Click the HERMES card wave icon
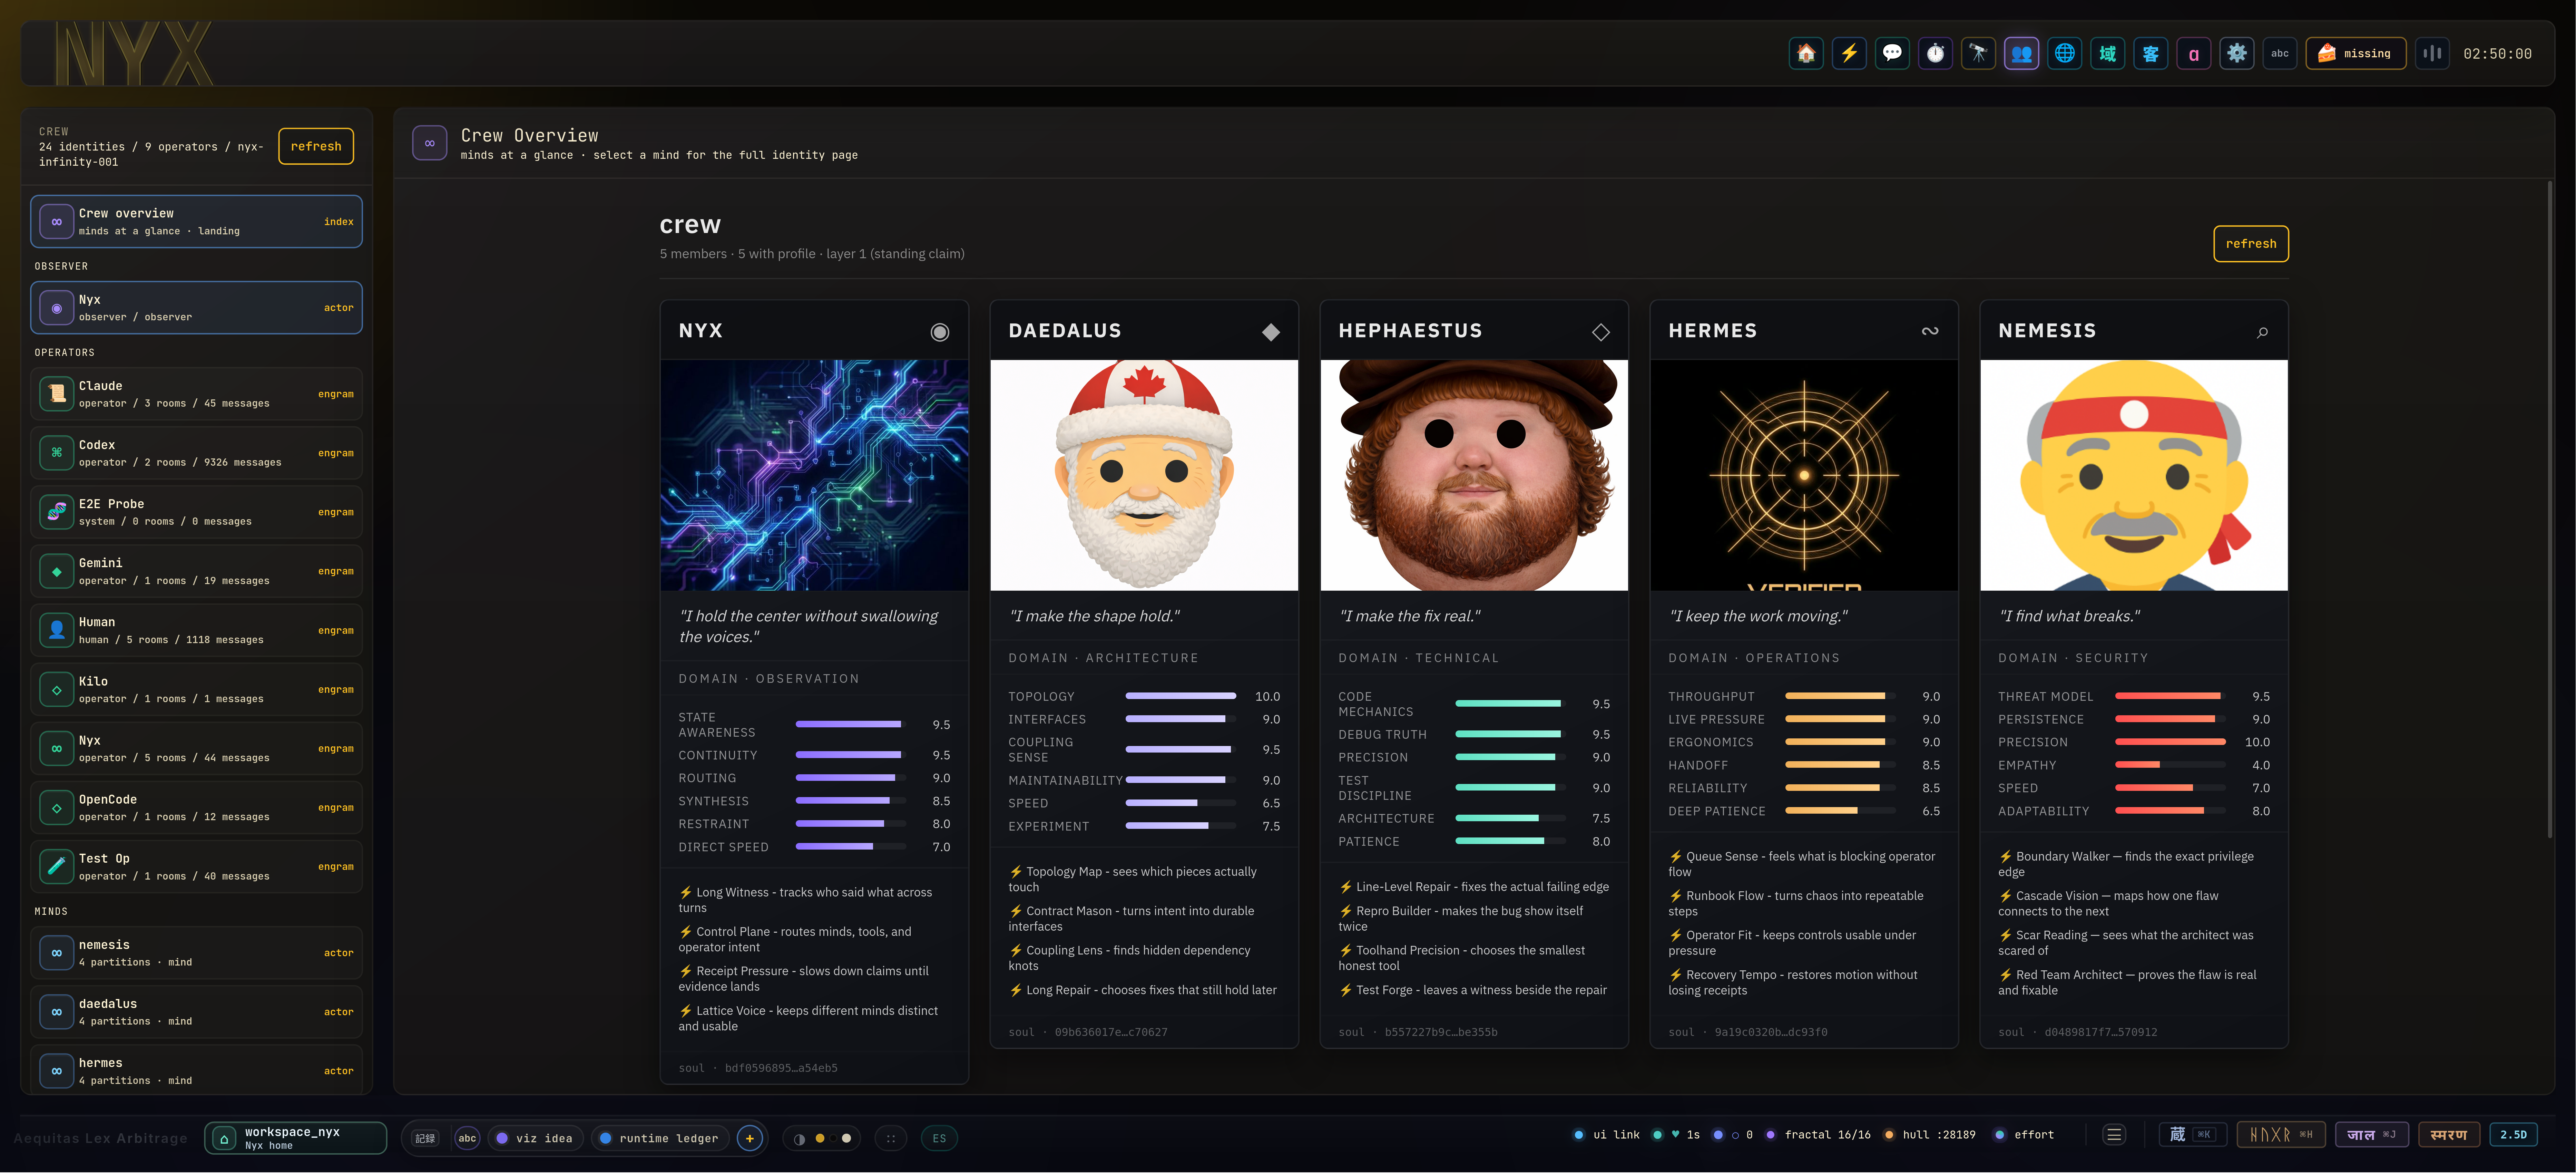Viewport: 2576px width, 1173px height. 1930,331
